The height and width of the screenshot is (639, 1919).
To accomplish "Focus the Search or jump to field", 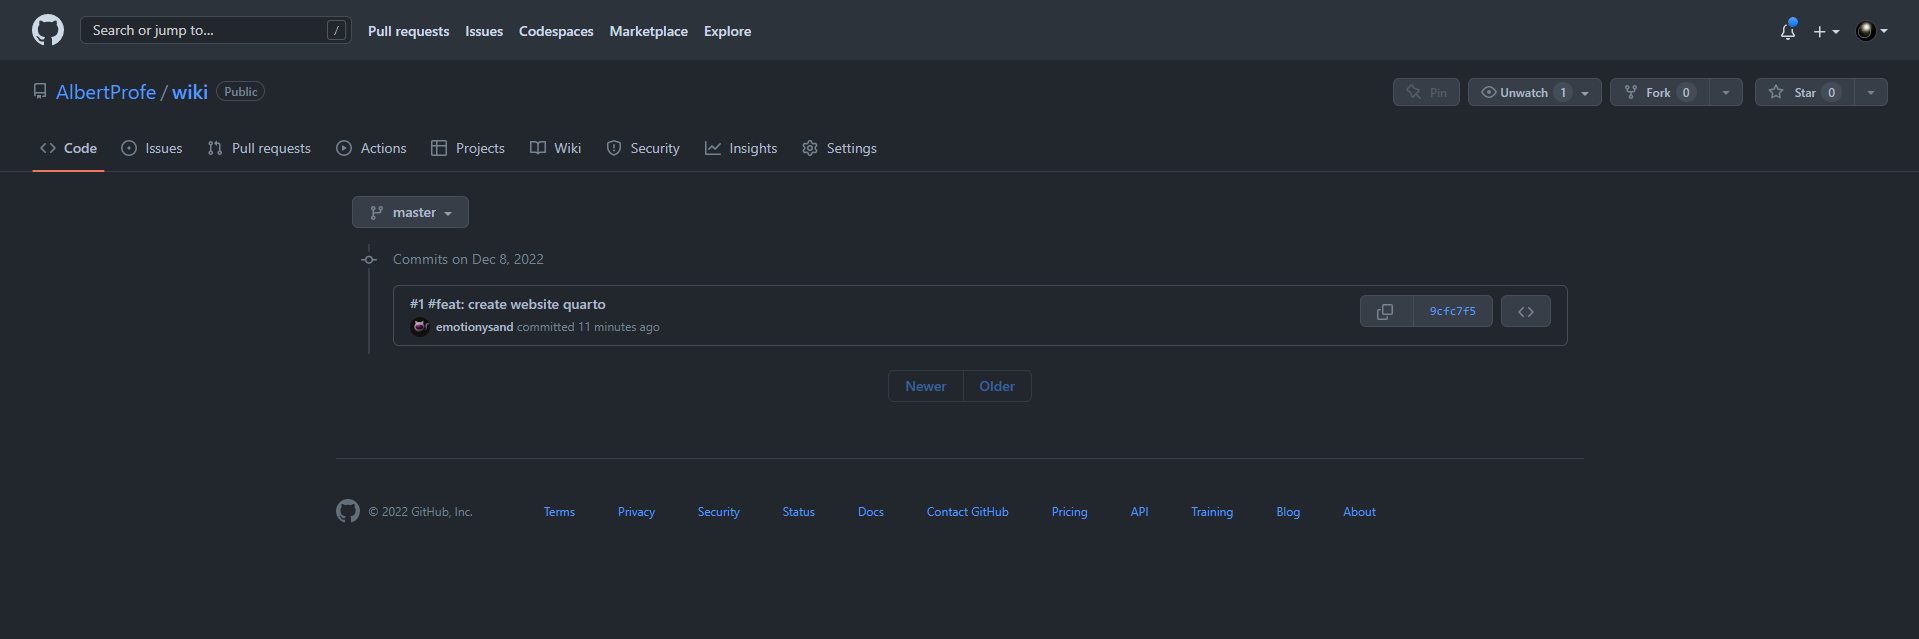I will [x=216, y=30].
